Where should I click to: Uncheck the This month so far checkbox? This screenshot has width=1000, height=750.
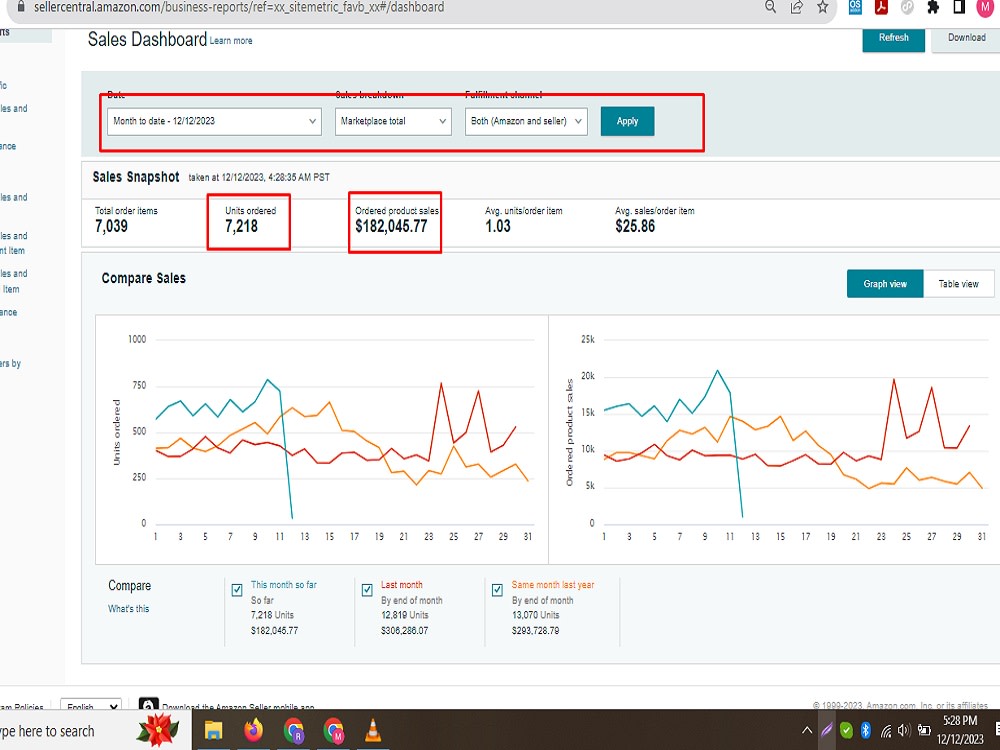[237, 590]
